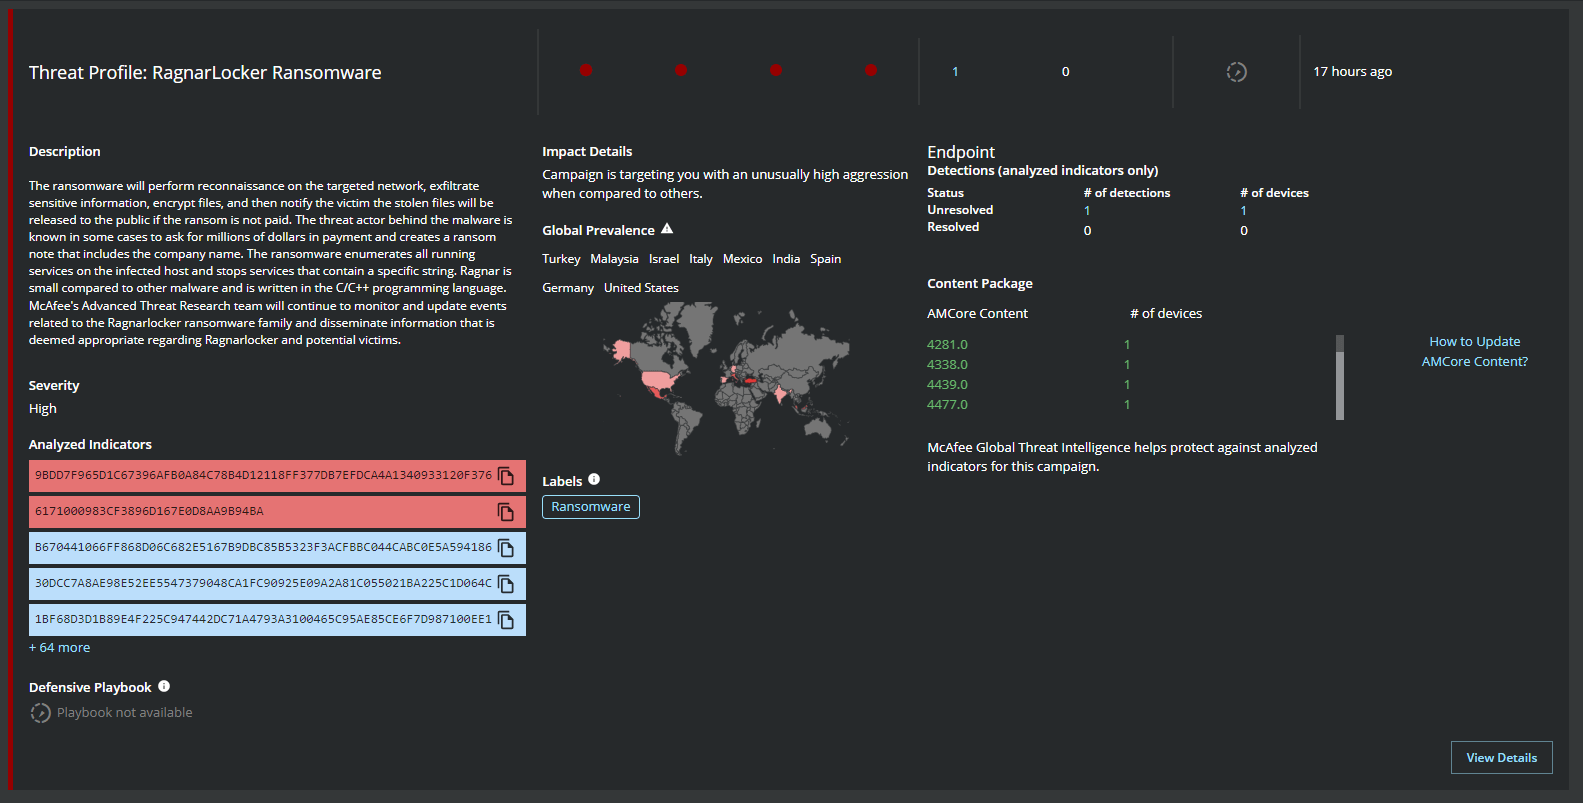This screenshot has width=1583, height=803.
Task: Select the B670441066FF868D06C6 blue indicator row
Action: tap(277, 548)
